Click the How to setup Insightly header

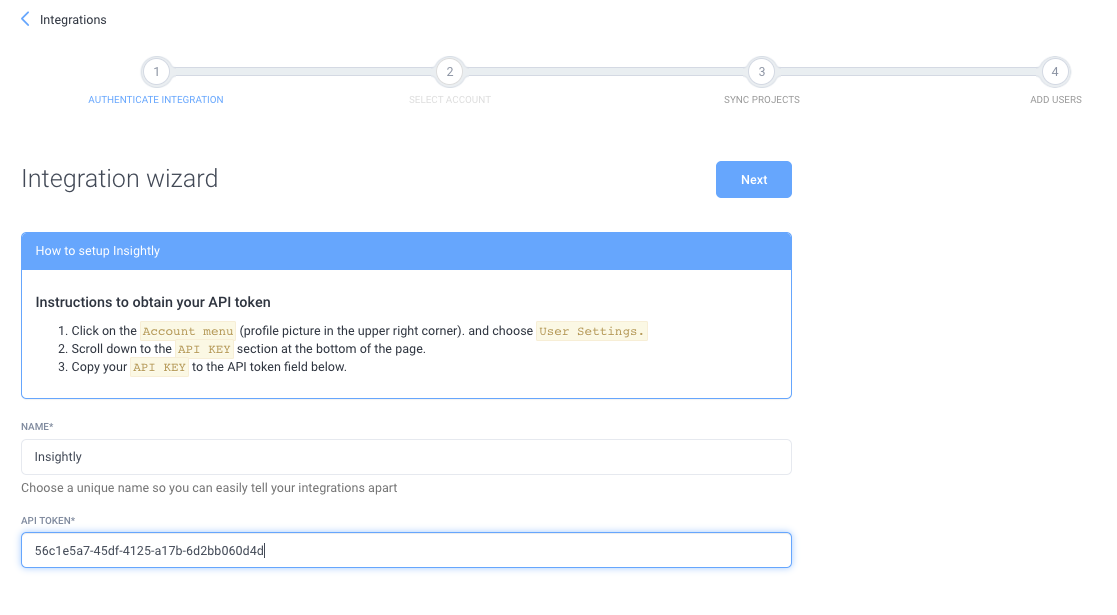pos(406,251)
